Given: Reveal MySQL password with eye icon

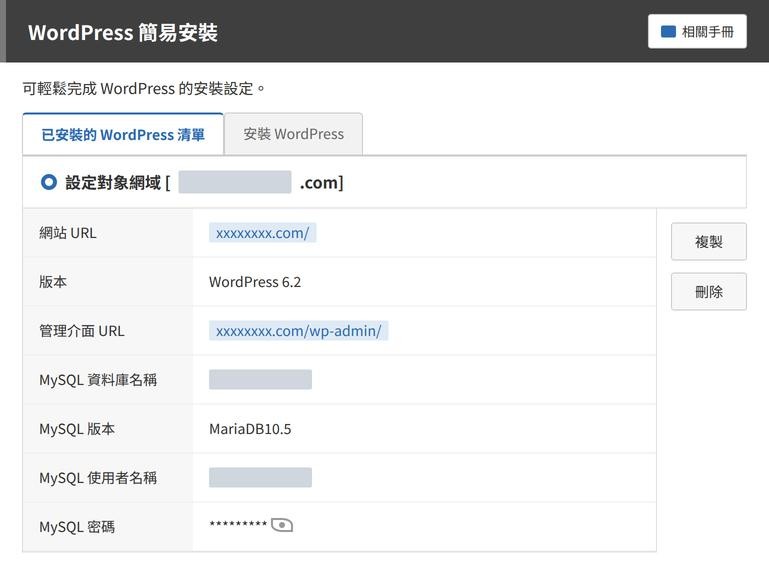Looking at the screenshot, I should [x=282, y=525].
